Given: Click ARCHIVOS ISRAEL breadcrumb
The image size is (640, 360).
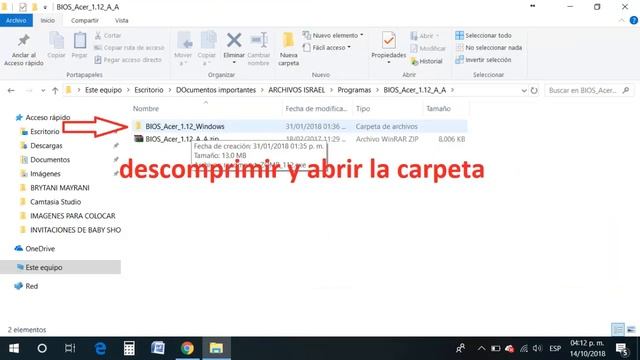Looking at the screenshot, I should pos(296,90).
